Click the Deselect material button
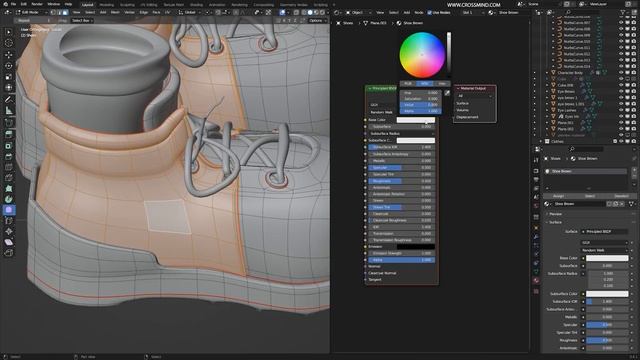This screenshot has width=640, height=360. click(621, 196)
